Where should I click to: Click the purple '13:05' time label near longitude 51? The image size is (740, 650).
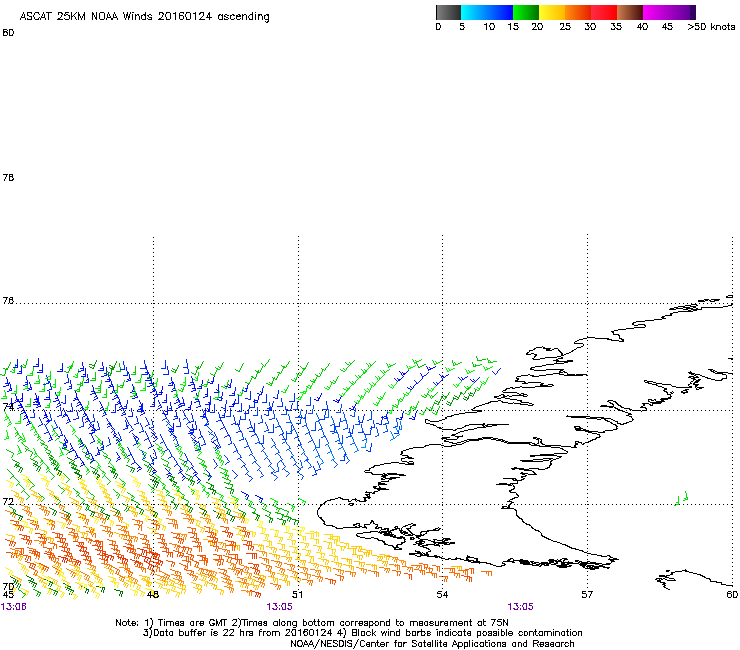click(279, 607)
